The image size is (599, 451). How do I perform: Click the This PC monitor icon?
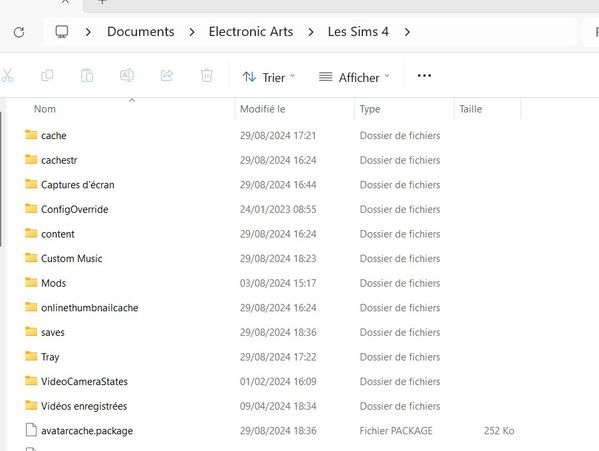(x=62, y=32)
